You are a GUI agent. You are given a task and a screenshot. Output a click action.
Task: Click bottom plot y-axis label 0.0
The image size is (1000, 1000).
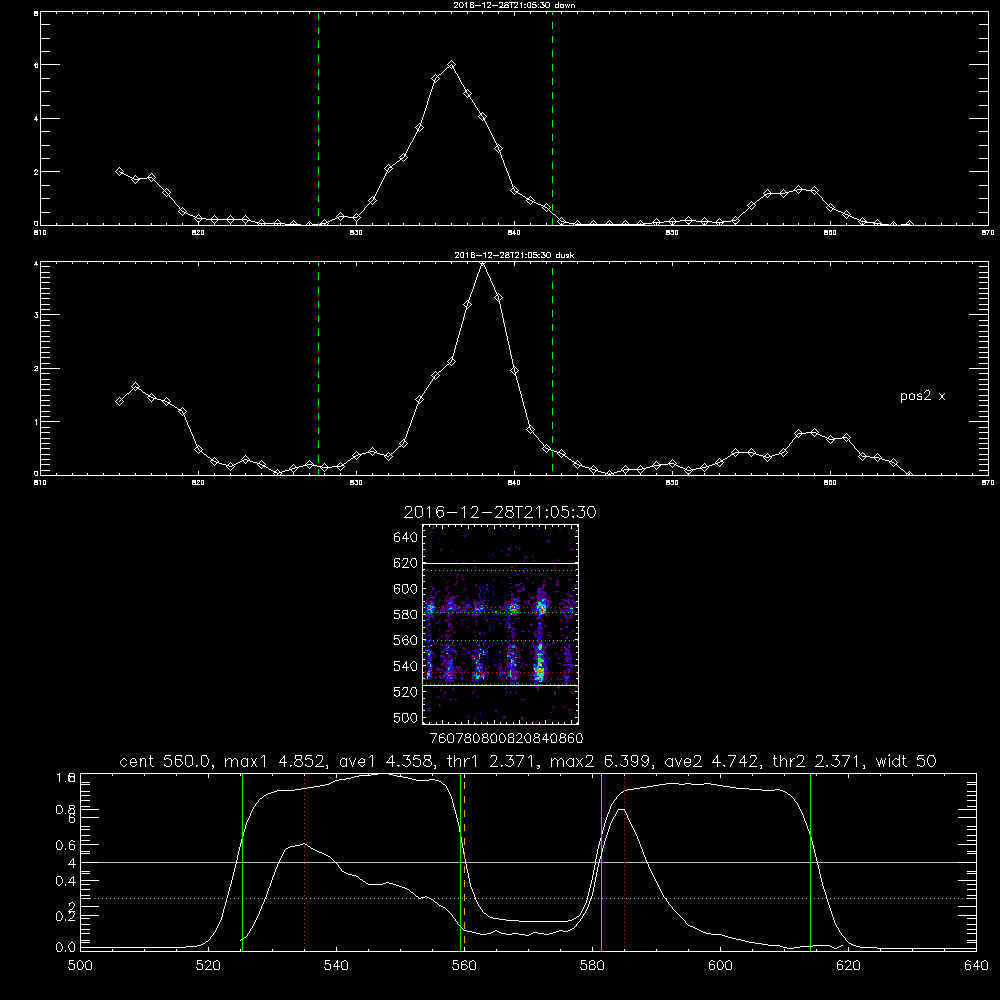pyautogui.click(x=66, y=948)
